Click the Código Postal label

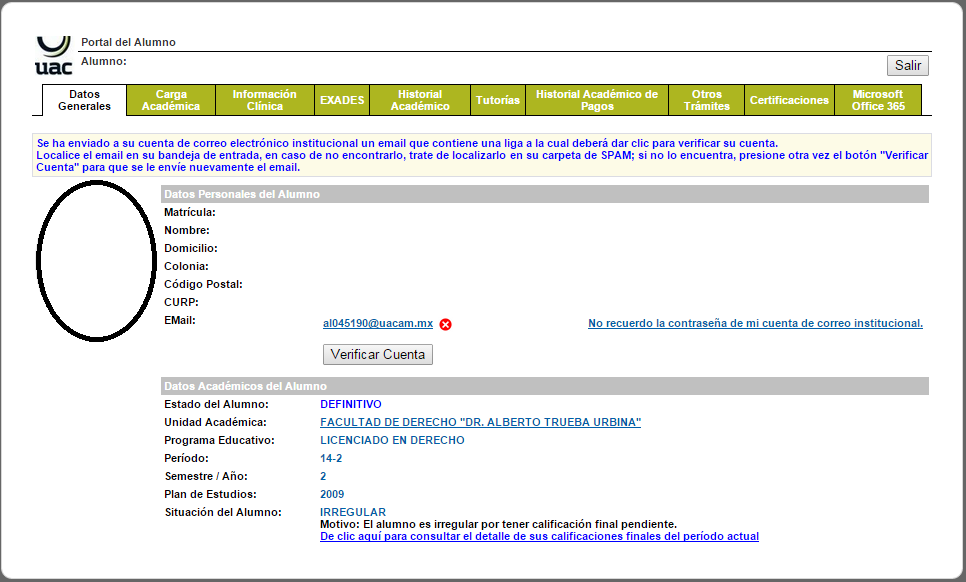[203, 285]
